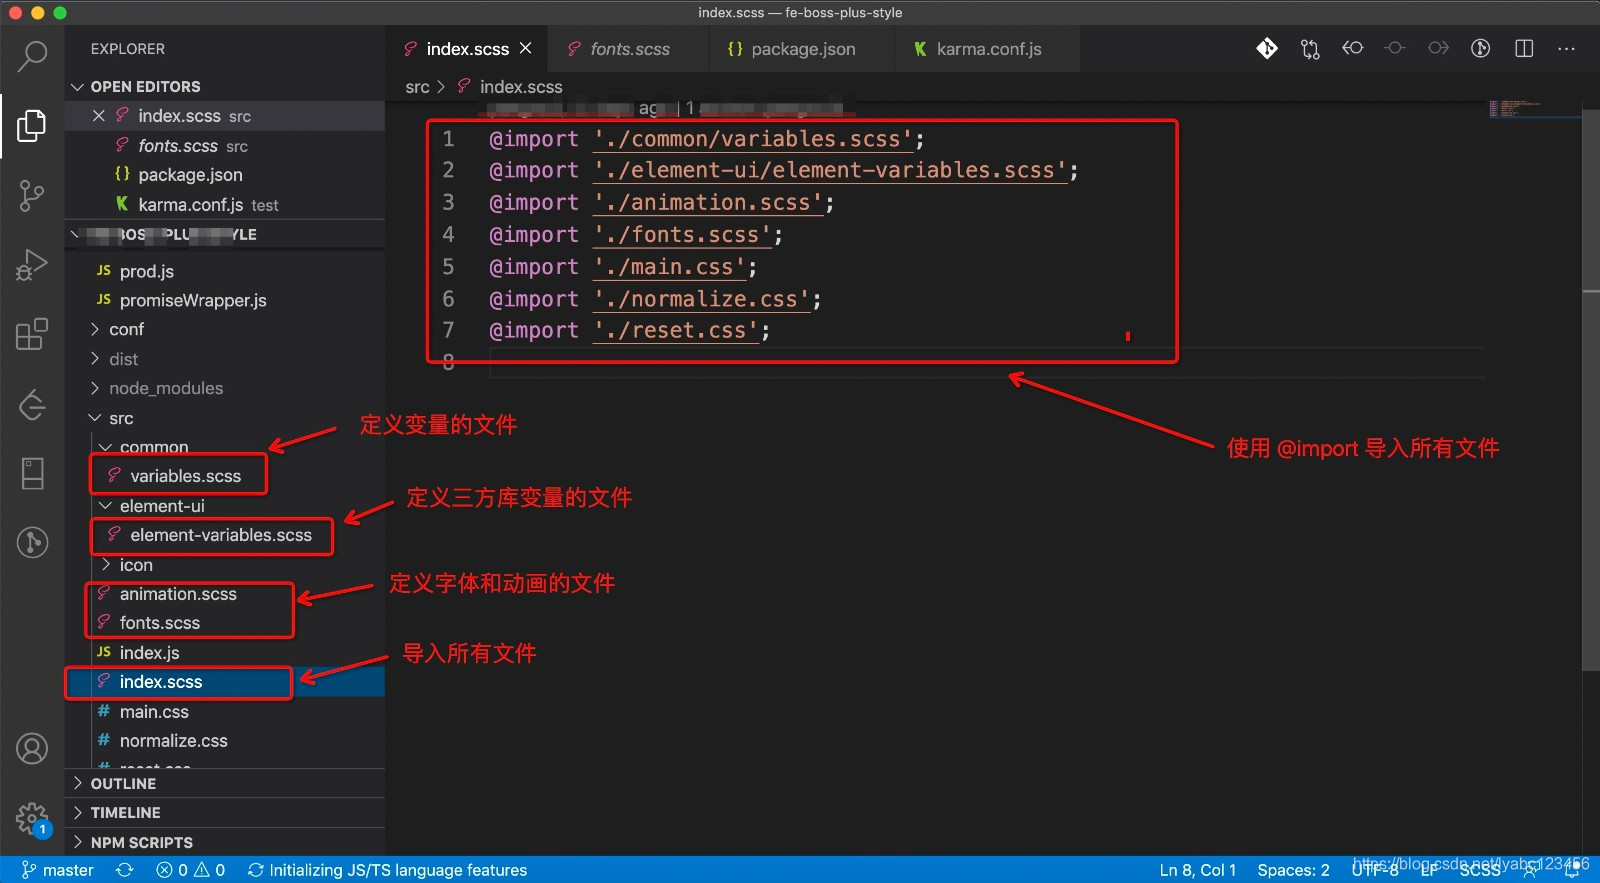The image size is (1600, 883).
Task: Expand the TIMELINE section
Action: pyautogui.click(x=225, y=813)
